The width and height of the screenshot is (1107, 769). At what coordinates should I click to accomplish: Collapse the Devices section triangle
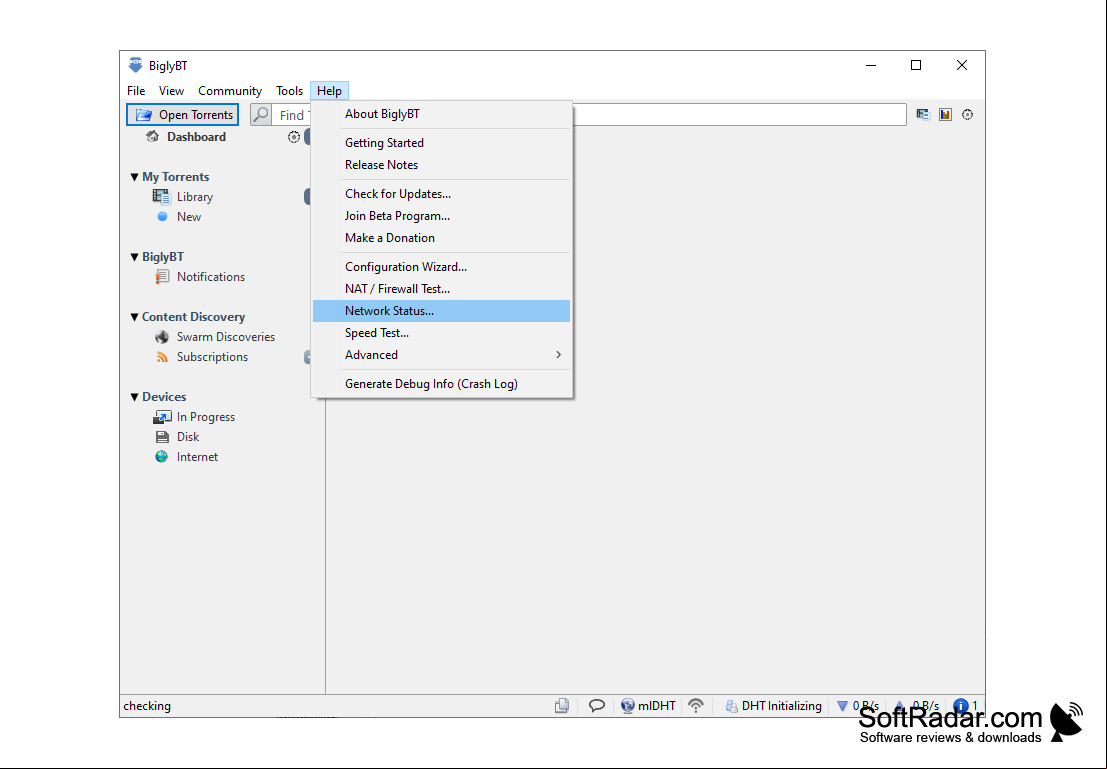click(134, 397)
